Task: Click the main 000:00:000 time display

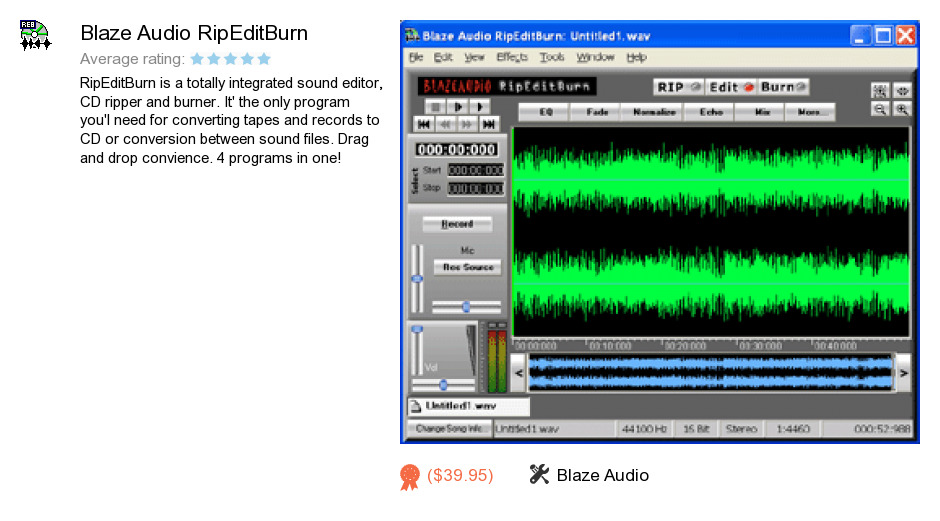Action: tap(457, 150)
